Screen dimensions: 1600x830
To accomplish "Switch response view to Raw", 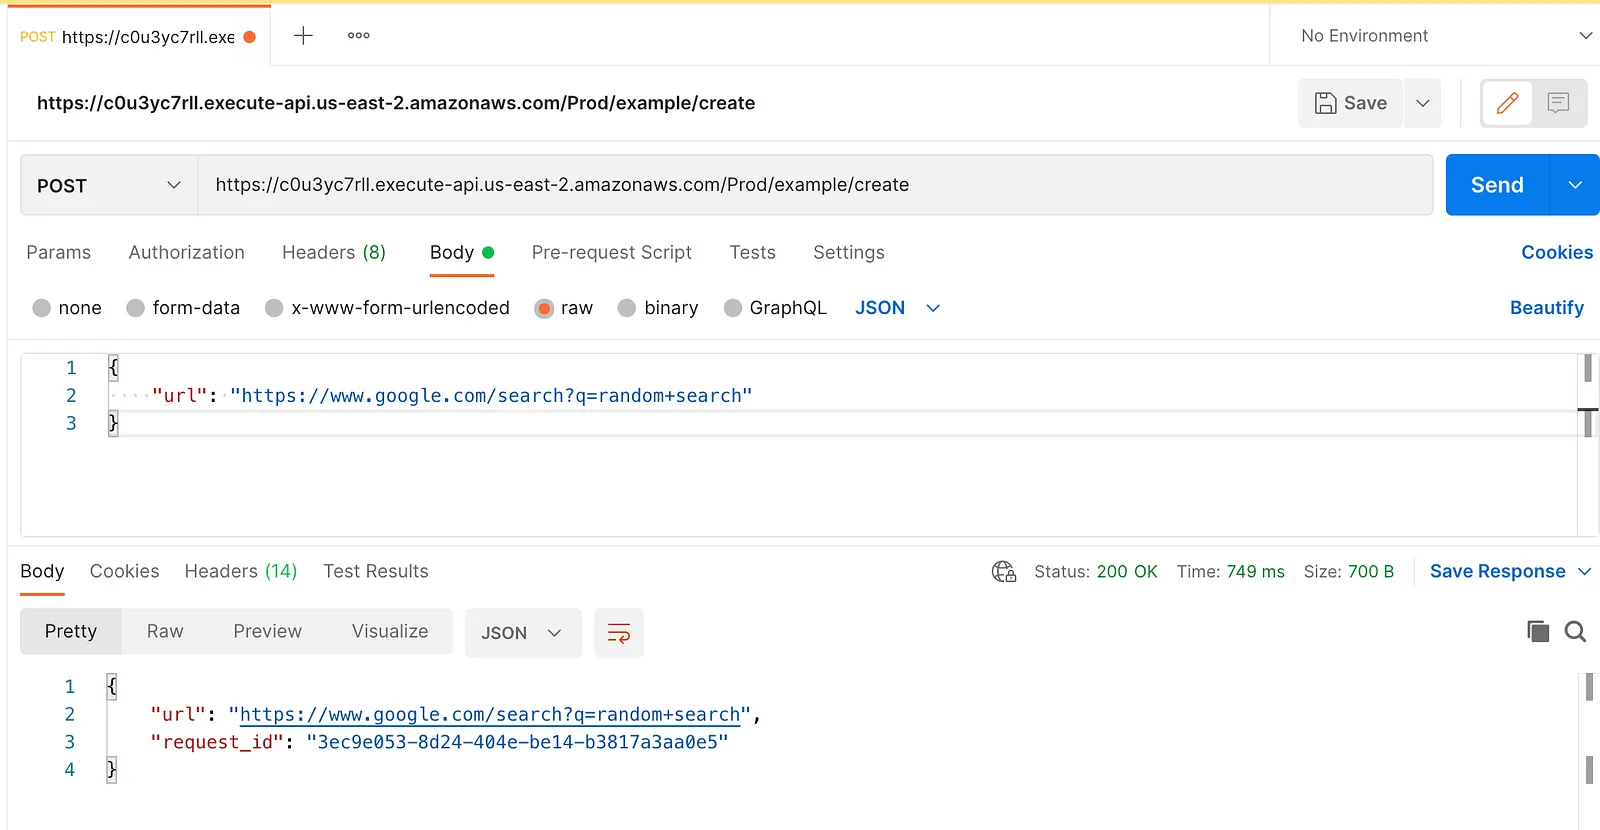I will click(x=165, y=631).
